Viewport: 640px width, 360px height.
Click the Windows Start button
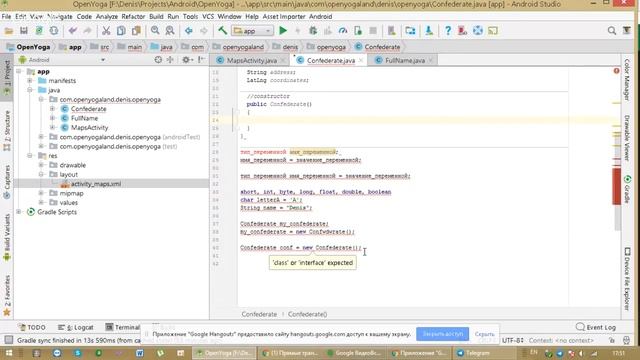[9, 353]
